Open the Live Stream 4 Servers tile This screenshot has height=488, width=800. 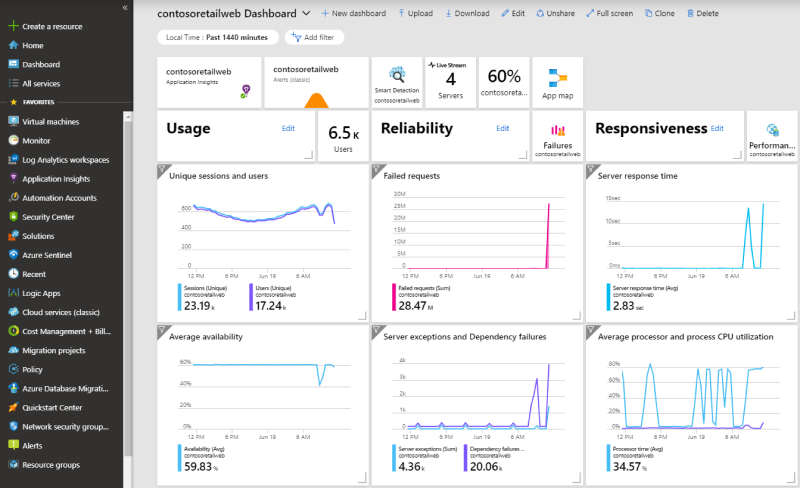coord(451,82)
